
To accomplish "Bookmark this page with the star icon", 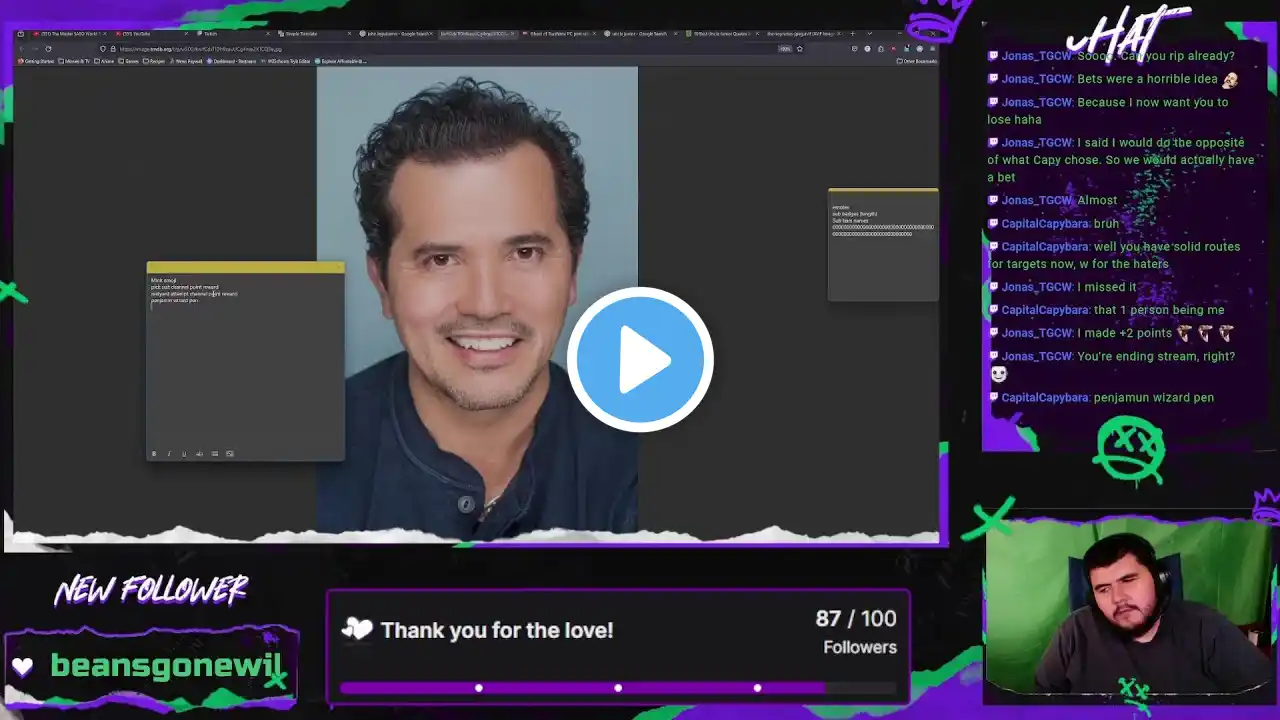I will [x=800, y=48].
